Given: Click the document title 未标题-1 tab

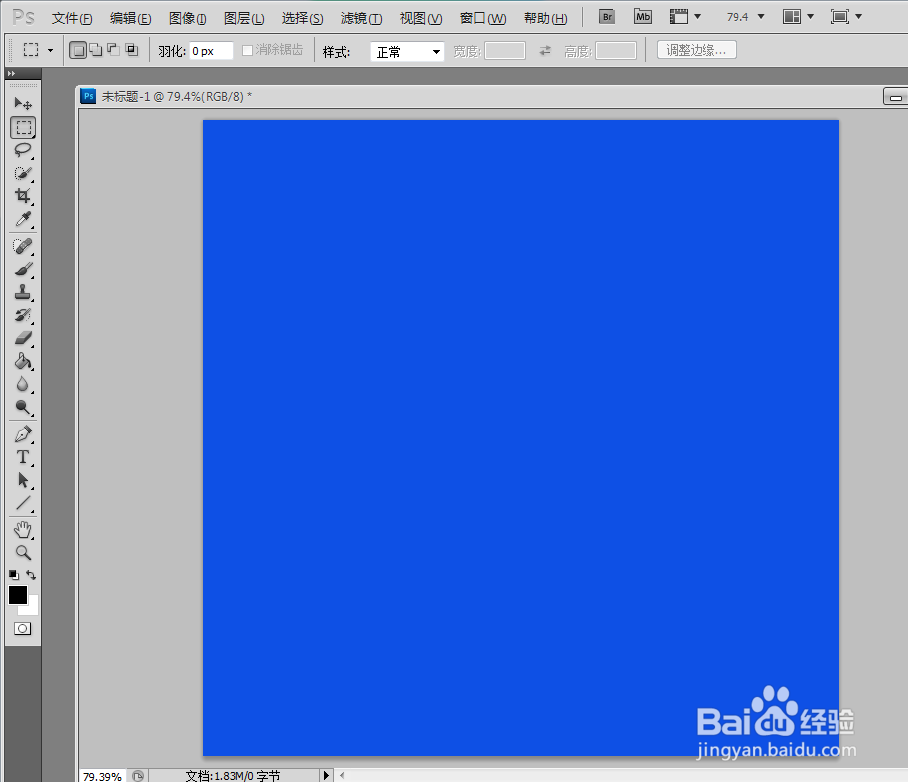Looking at the screenshot, I should 177,97.
